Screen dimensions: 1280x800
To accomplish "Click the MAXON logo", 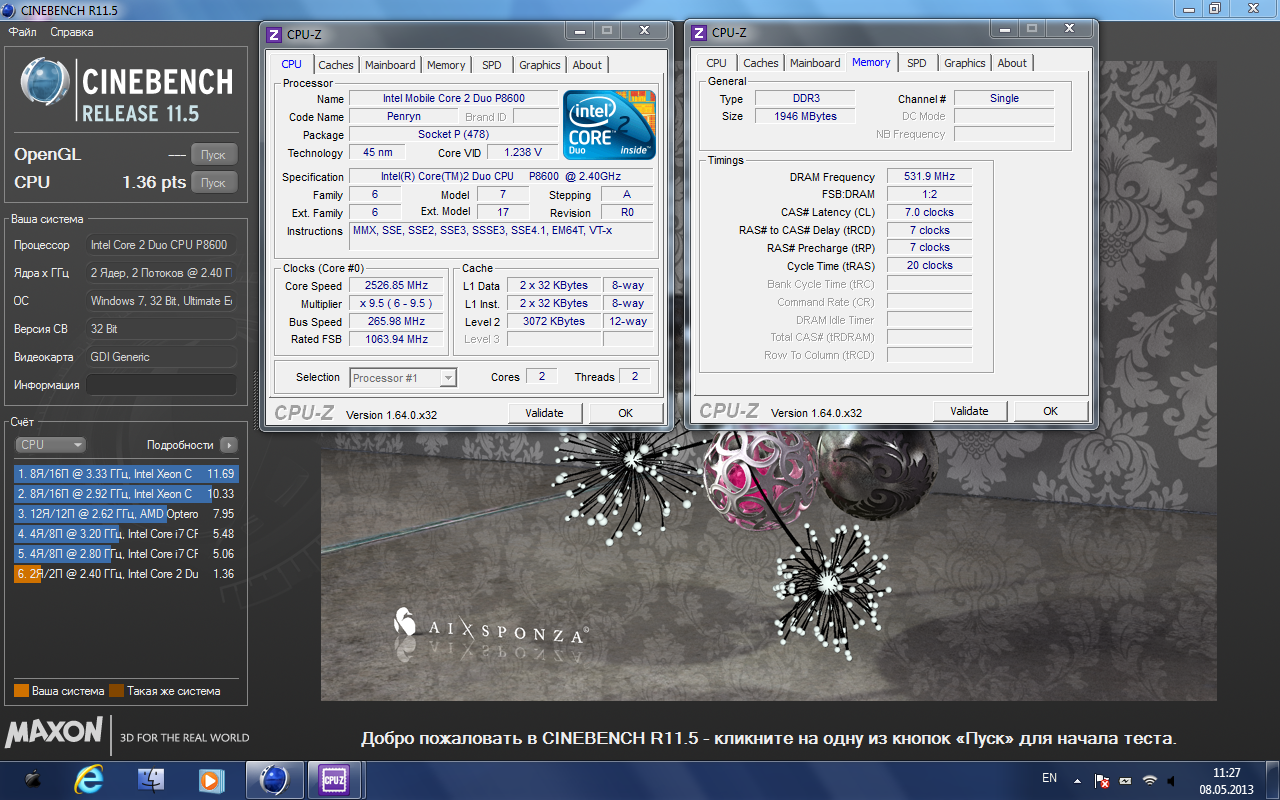I will [x=54, y=733].
